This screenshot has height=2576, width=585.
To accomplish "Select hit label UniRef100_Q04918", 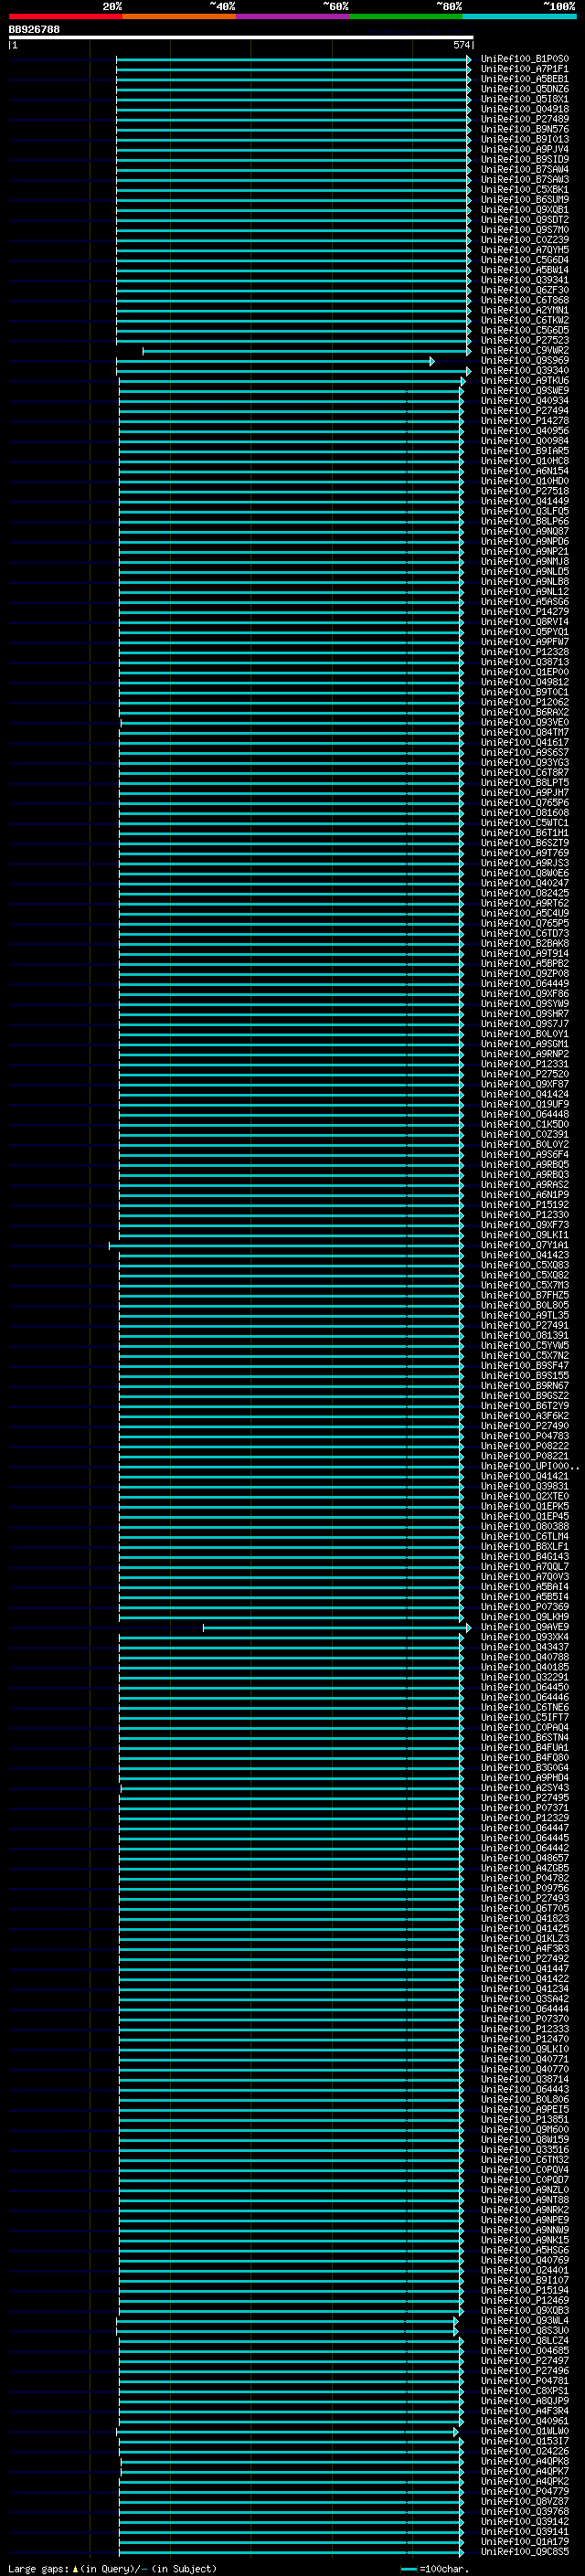I will (524, 109).
